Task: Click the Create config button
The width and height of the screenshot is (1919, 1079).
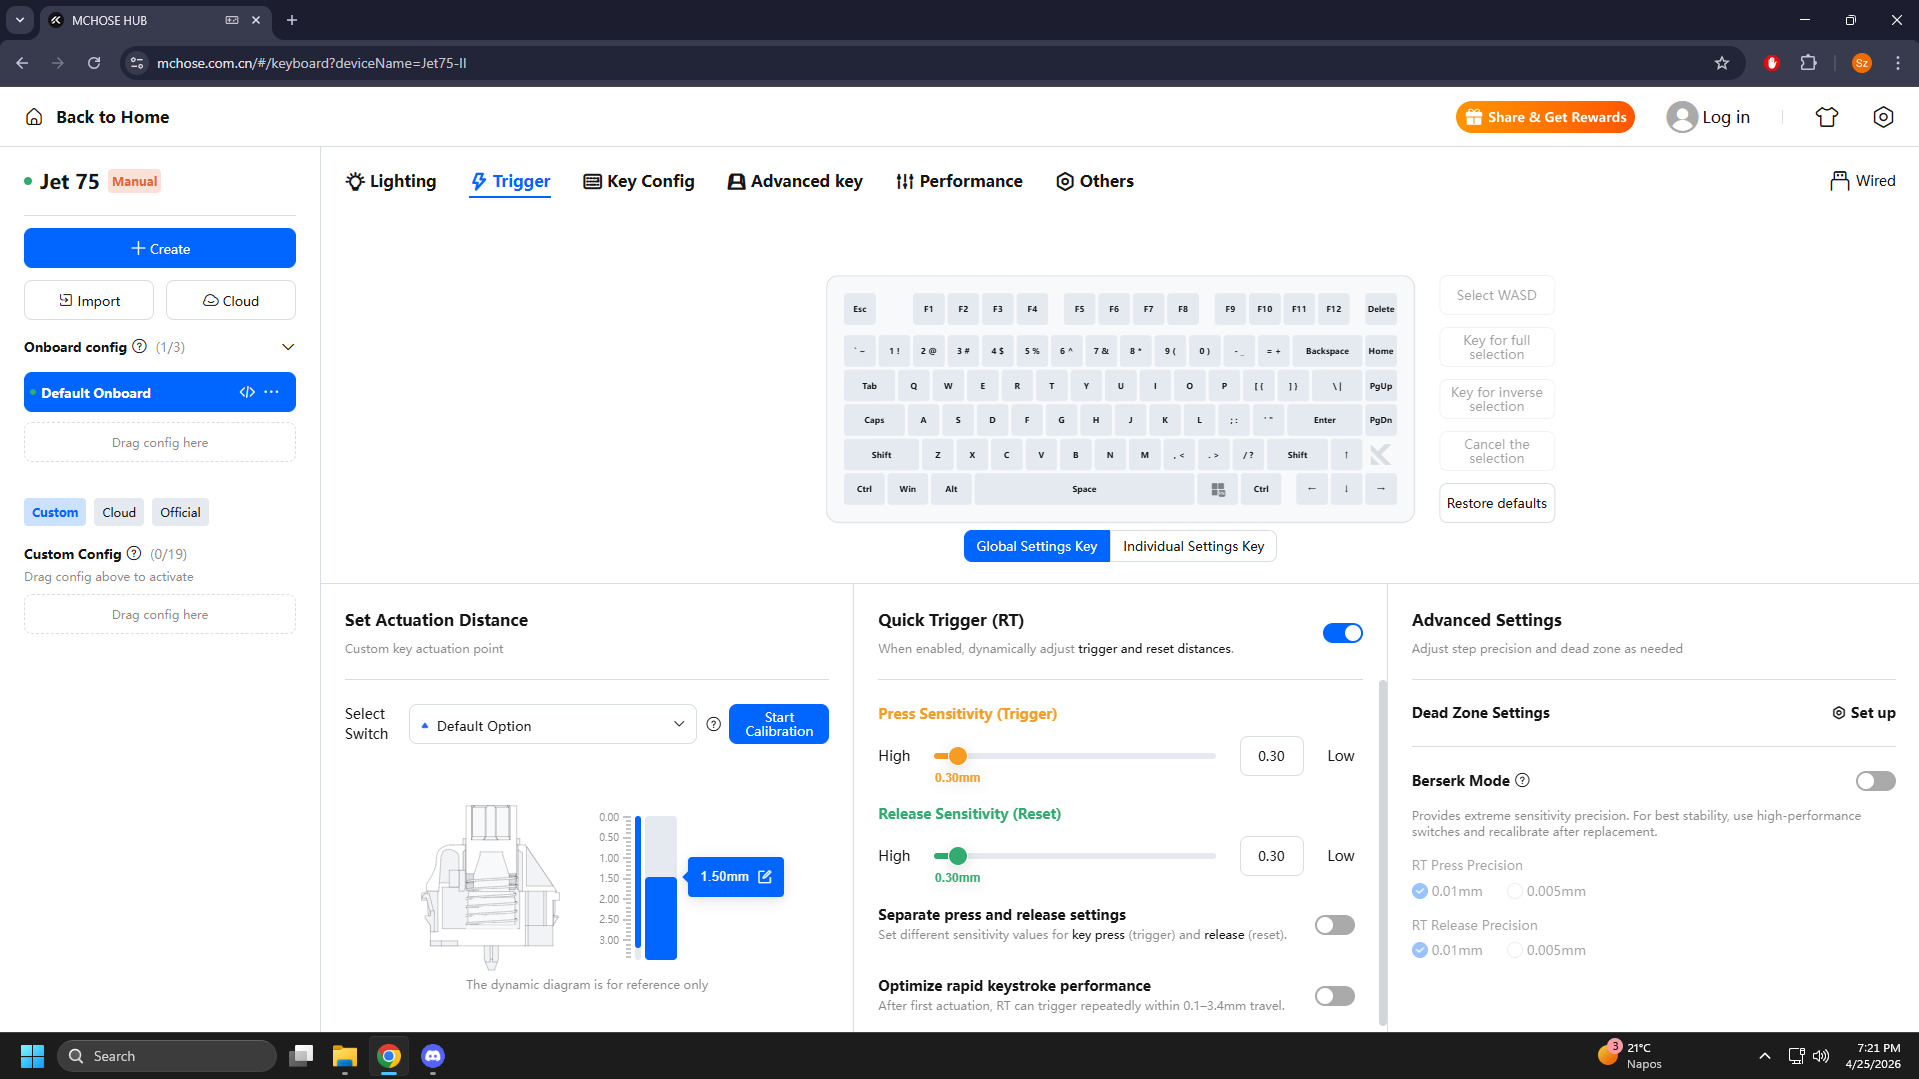Action: [x=160, y=248]
